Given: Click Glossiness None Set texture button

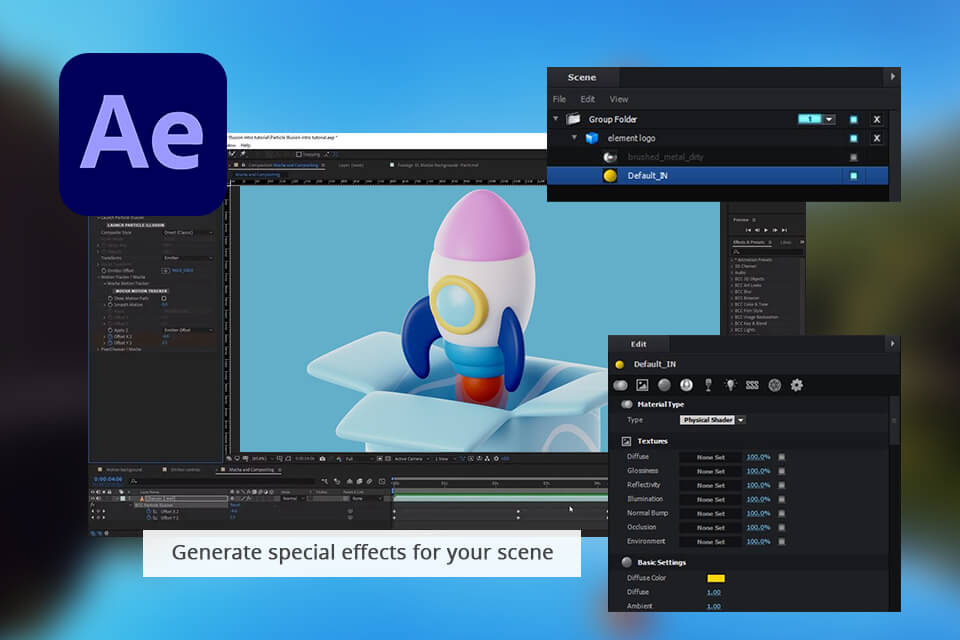Looking at the screenshot, I should 710,471.
